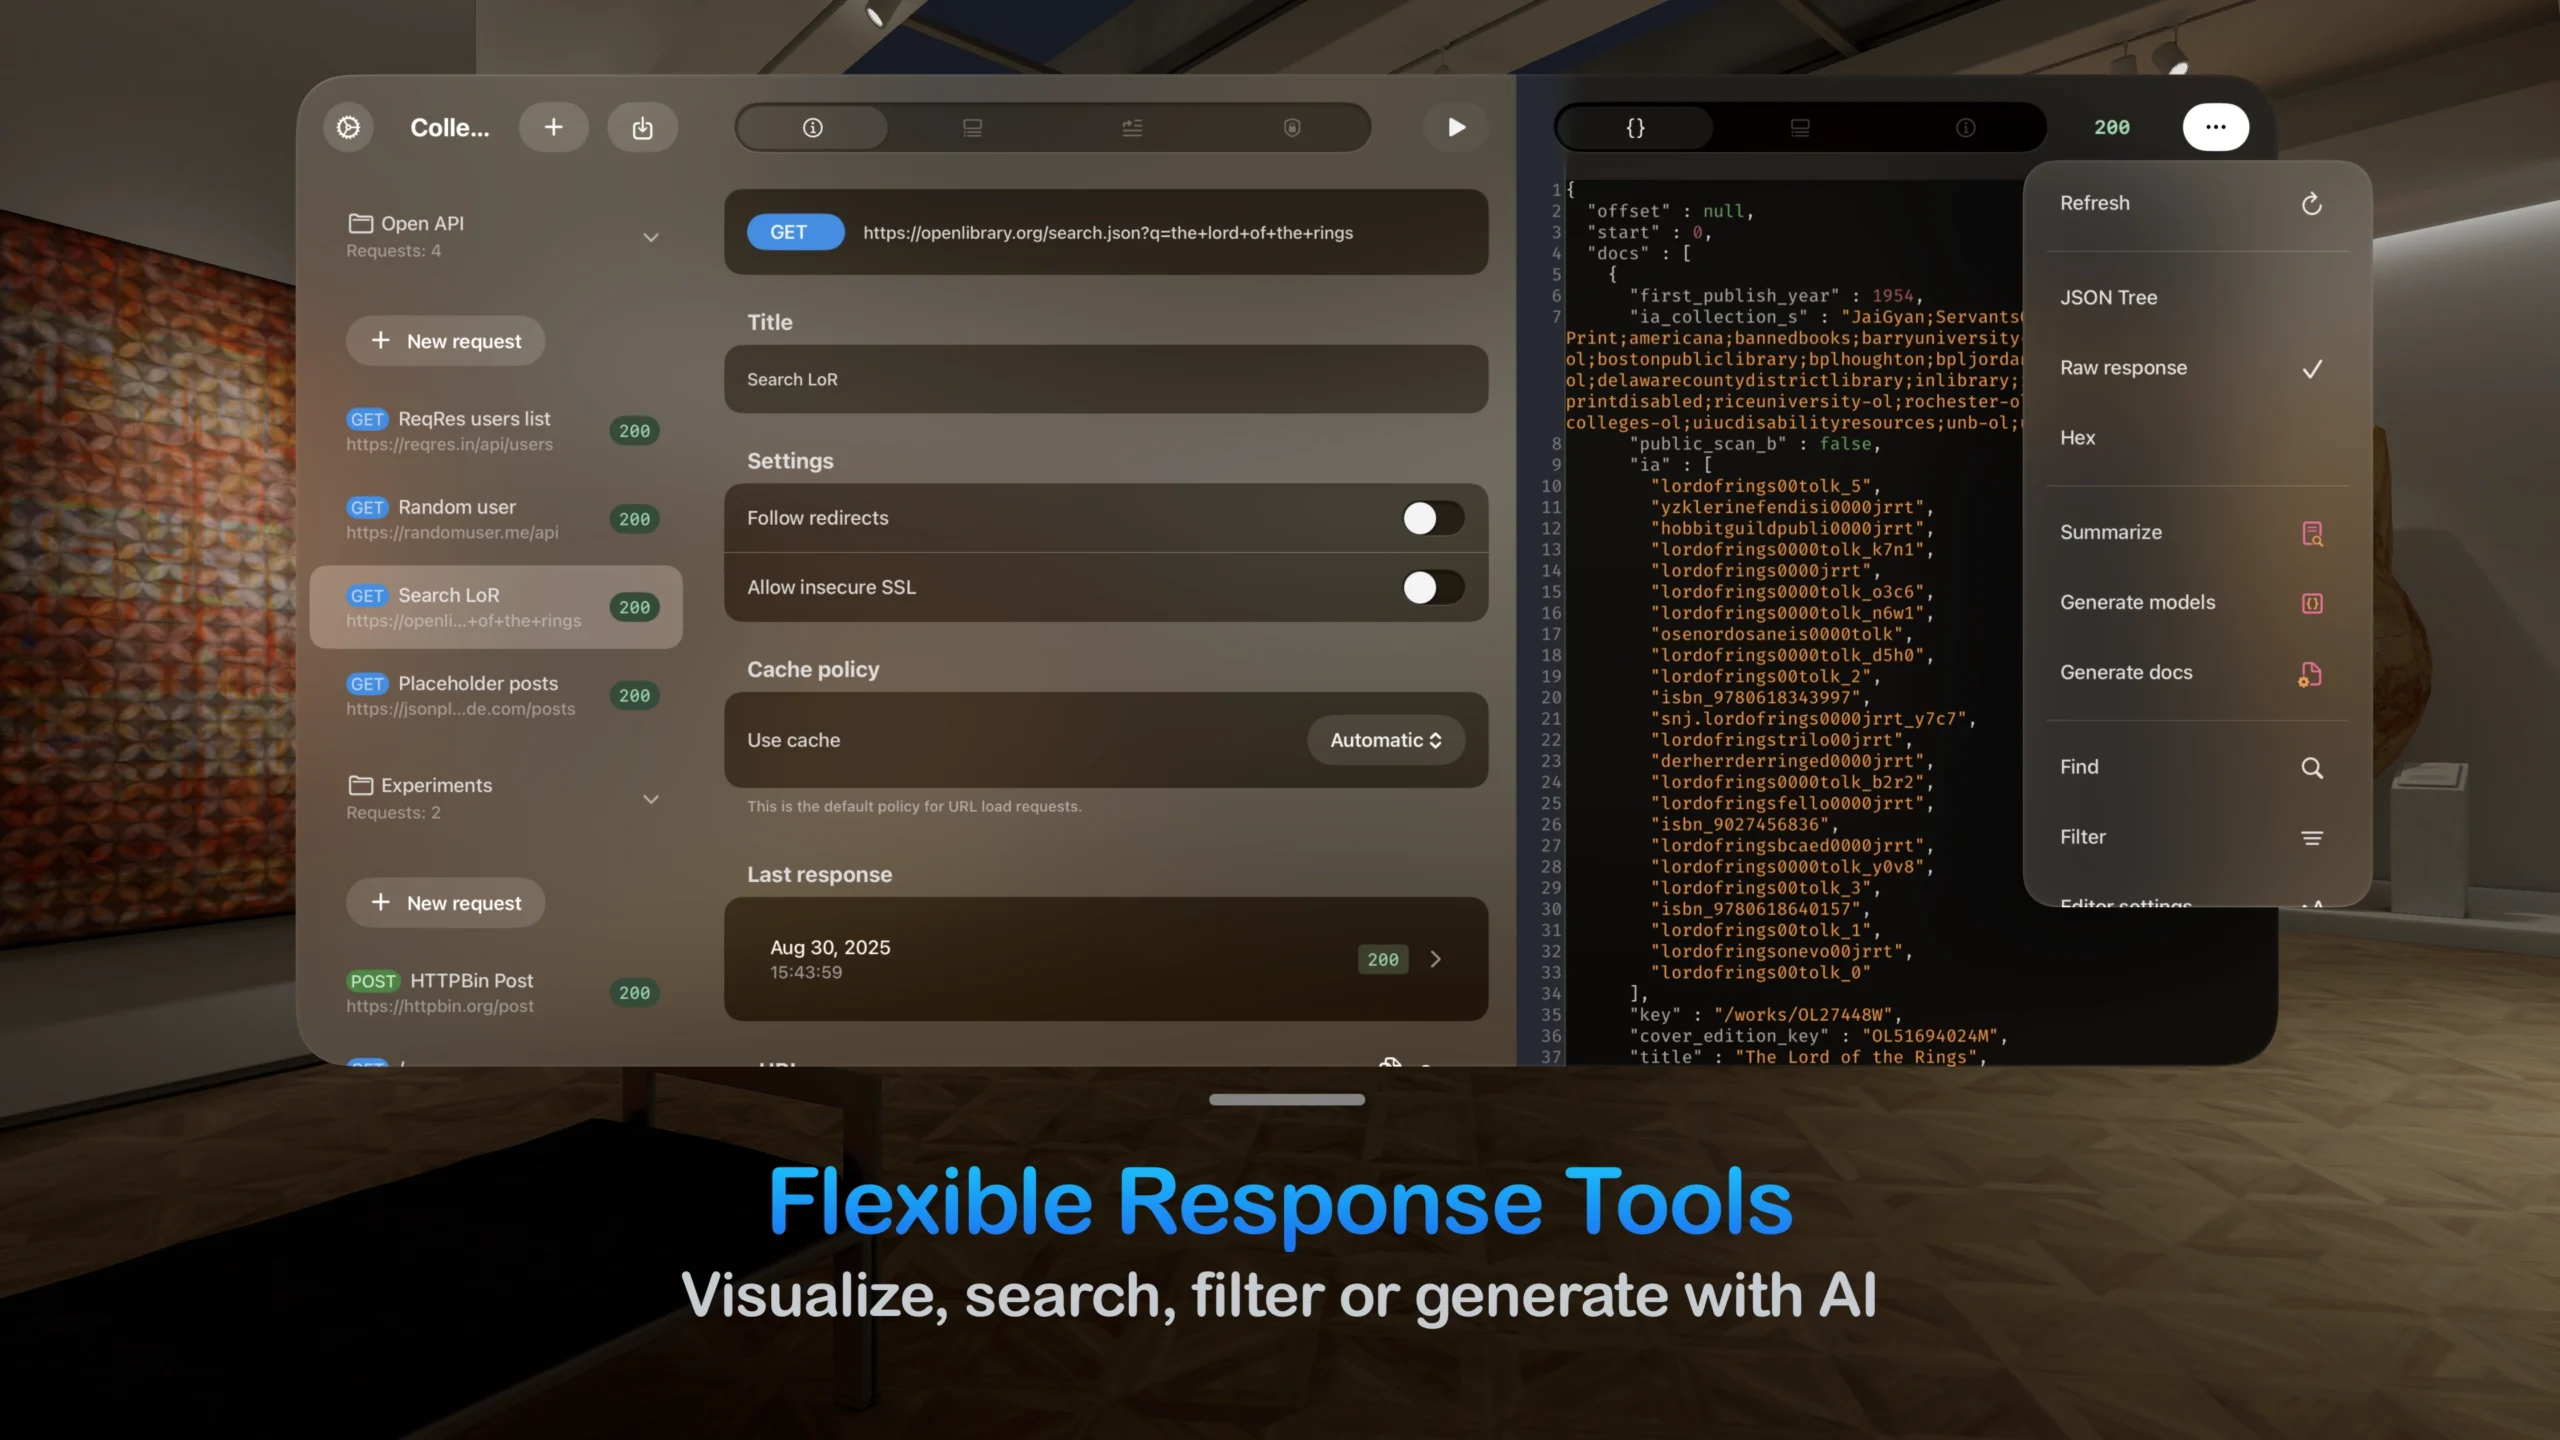Run request with the play button
The width and height of the screenshot is (2560, 1440).
pyautogui.click(x=1456, y=127)
